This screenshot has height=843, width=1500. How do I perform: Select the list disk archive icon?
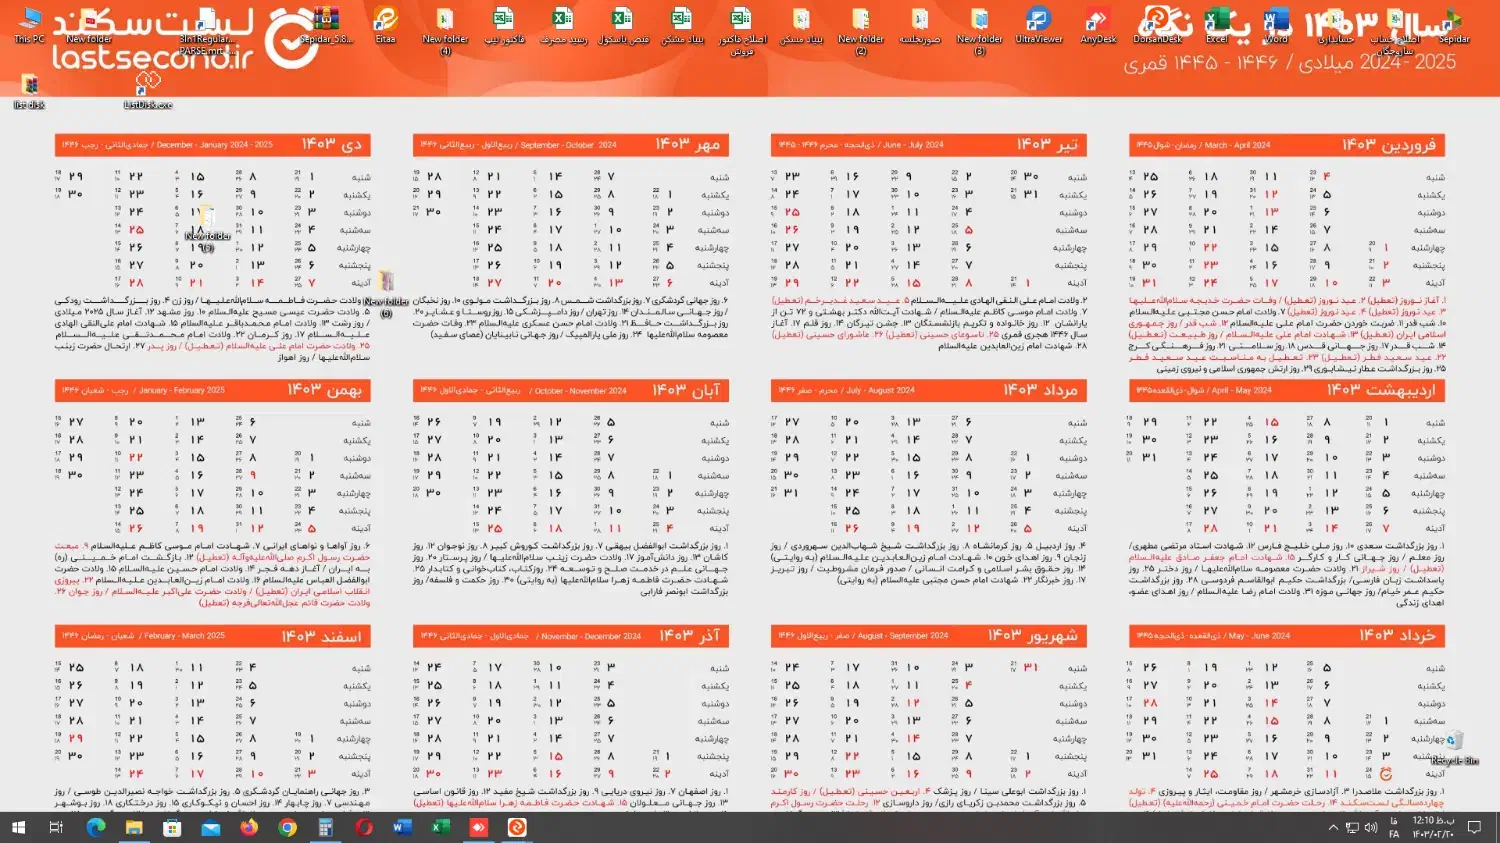tap(29, 91)
